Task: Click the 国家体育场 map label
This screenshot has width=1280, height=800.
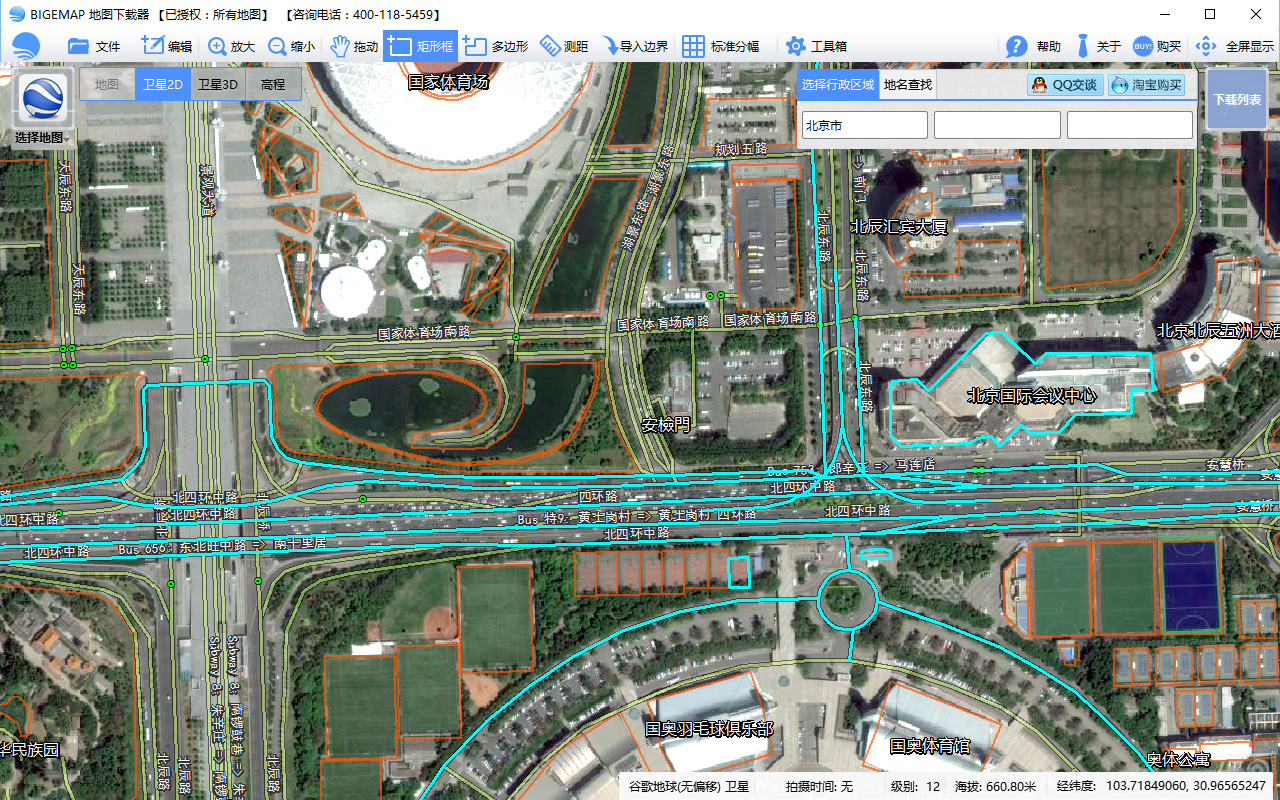Action: pos(448,81)
